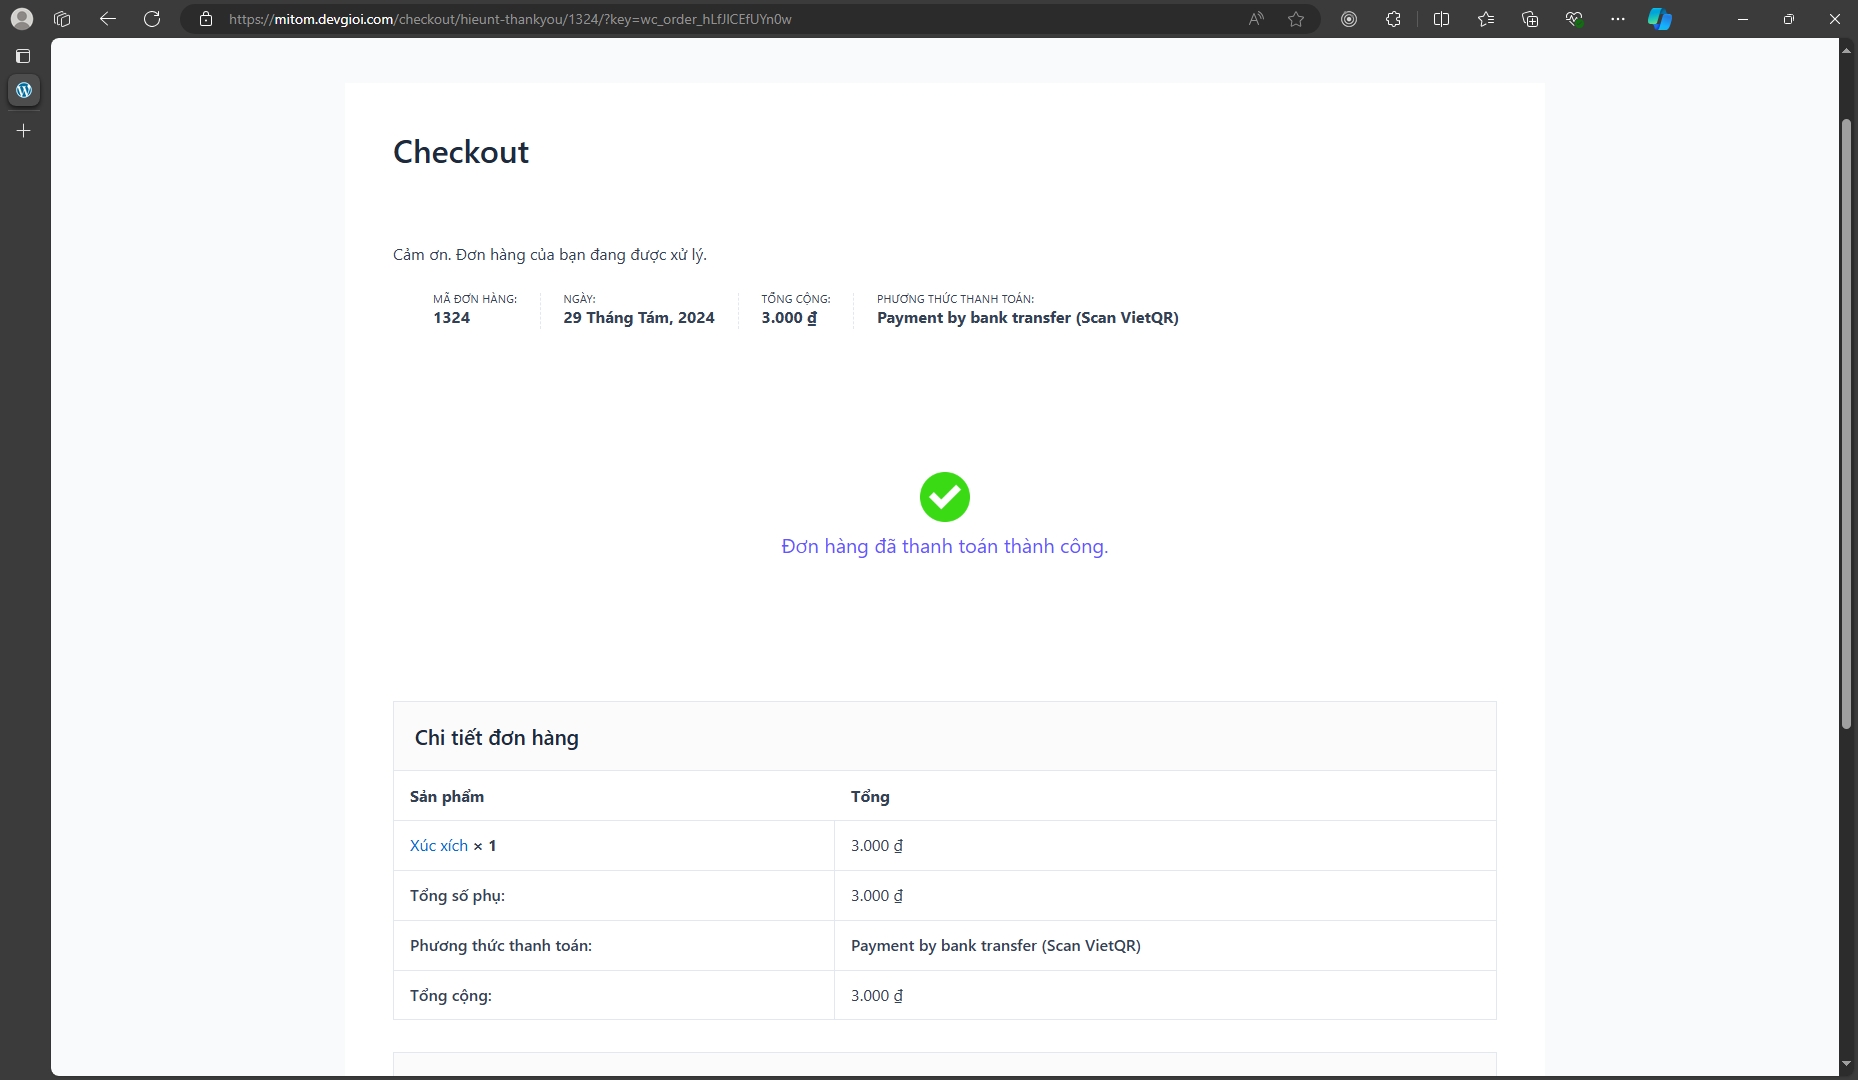
Task: Open Read aloud icon in address bar
Action: [1256, 19]
